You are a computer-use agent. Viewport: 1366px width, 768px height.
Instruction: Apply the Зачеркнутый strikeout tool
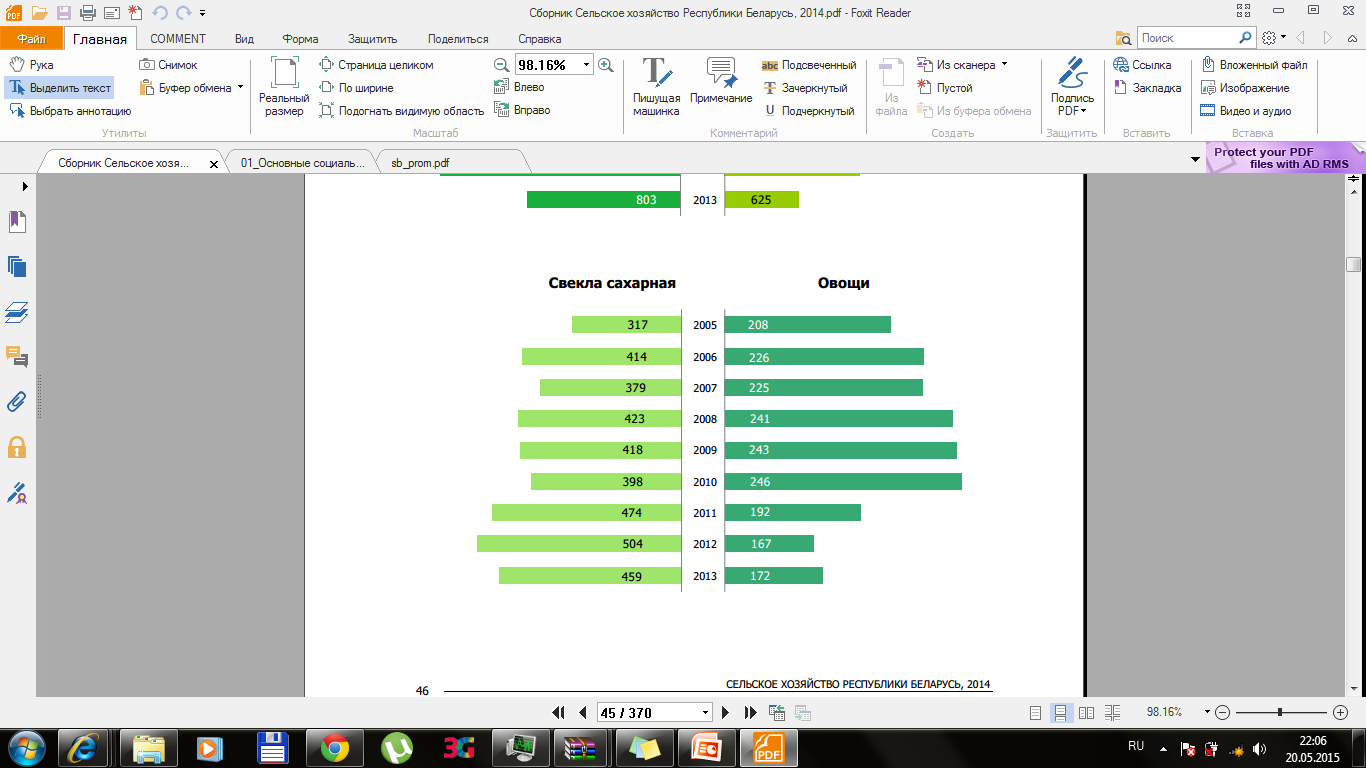(805, 88)
